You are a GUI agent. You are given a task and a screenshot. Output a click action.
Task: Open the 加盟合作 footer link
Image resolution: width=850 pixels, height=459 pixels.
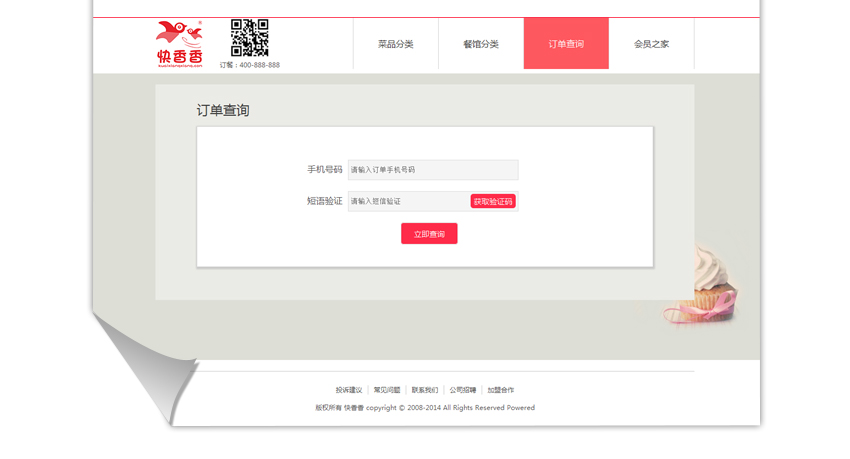pyautogui.click(x=501, y=390)
